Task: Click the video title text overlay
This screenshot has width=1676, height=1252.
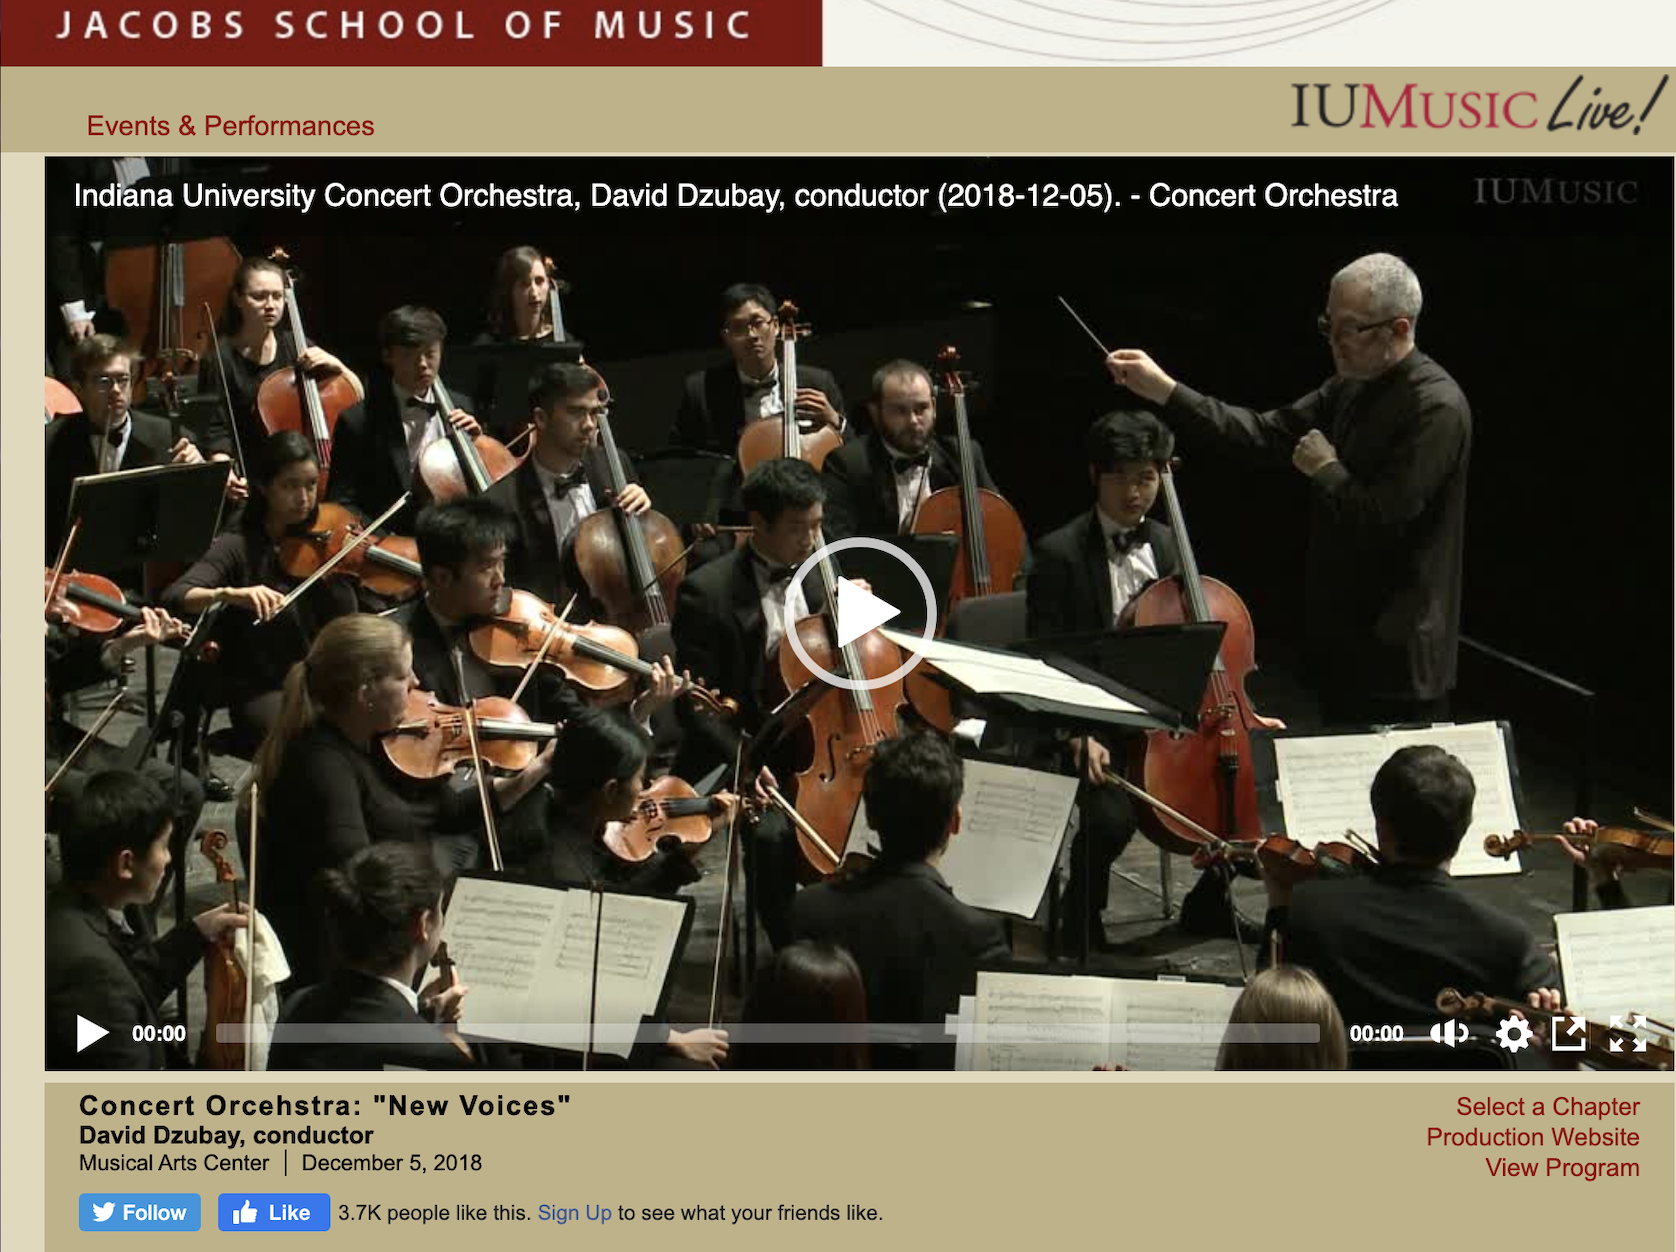Action: (x=735, y=195)
